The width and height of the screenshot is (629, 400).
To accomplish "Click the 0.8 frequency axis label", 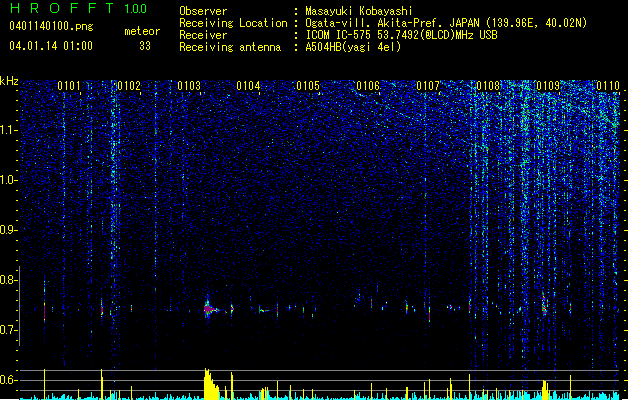I will [9, 280].
